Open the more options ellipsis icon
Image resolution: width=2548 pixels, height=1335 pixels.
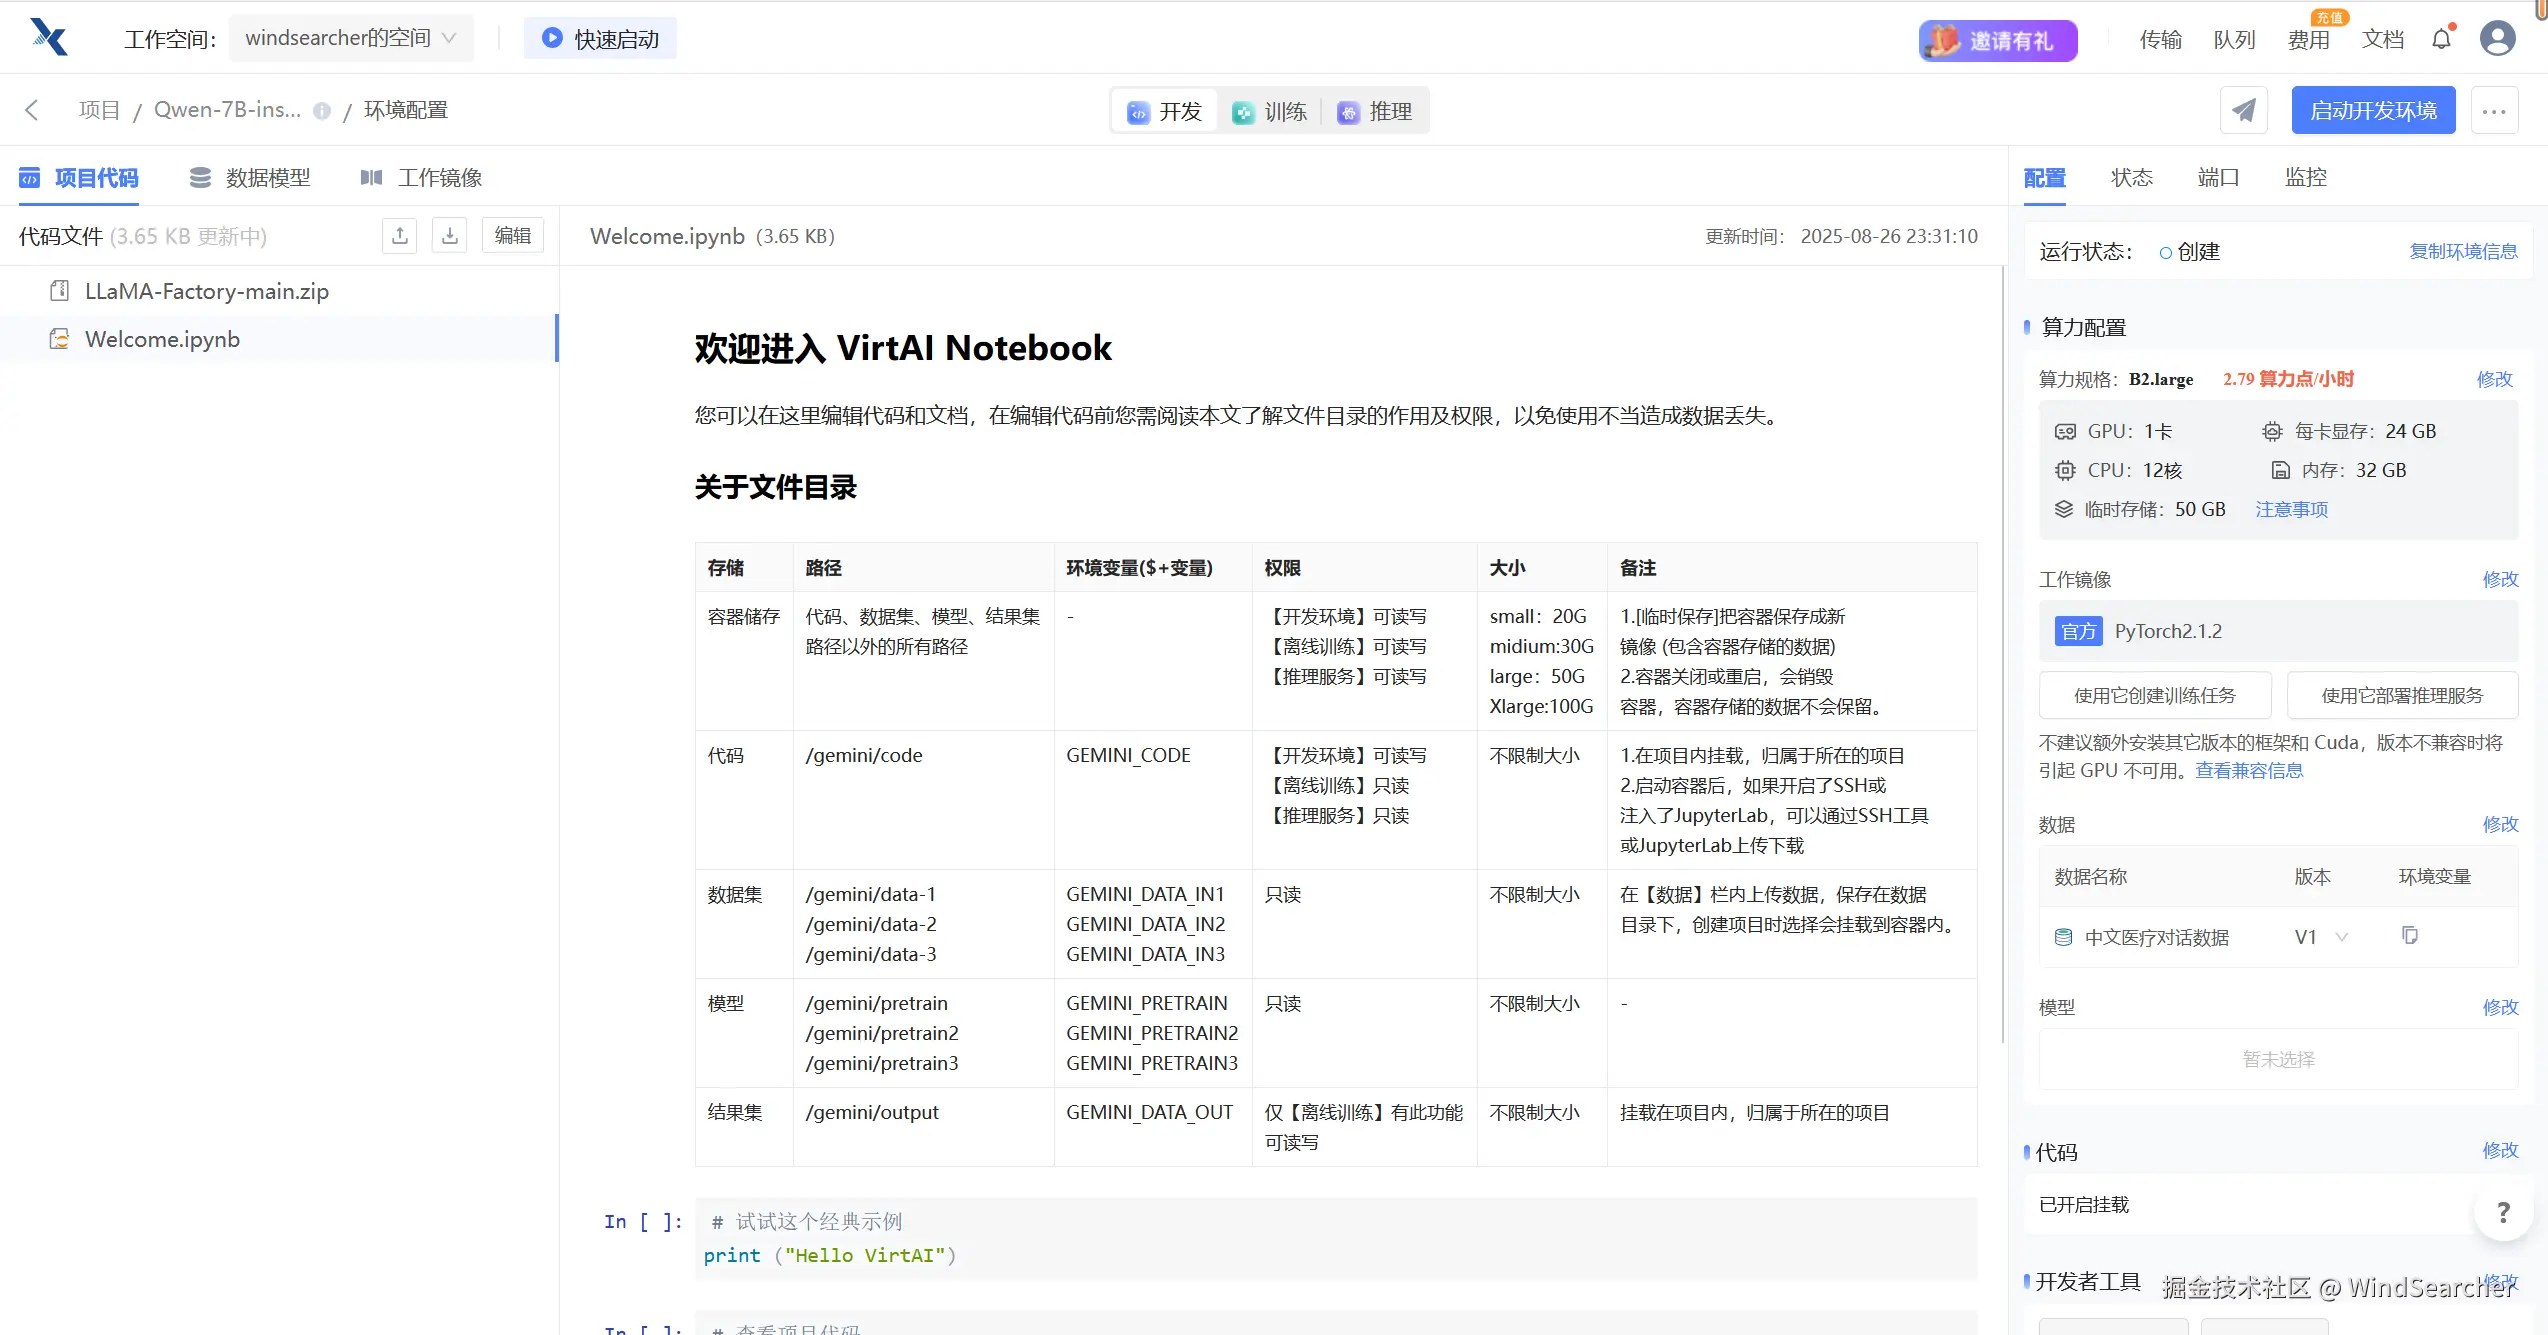click(2495, 110)
